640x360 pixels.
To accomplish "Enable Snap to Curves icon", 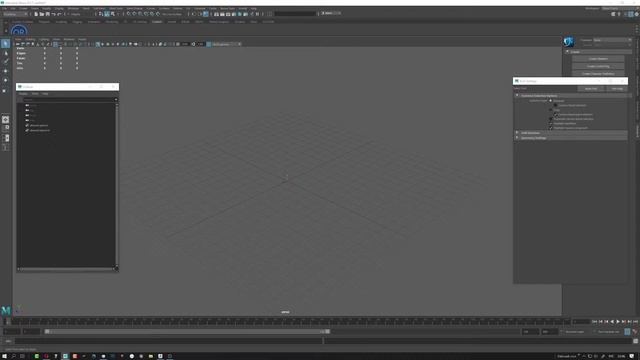I will (x=134, y=14).
